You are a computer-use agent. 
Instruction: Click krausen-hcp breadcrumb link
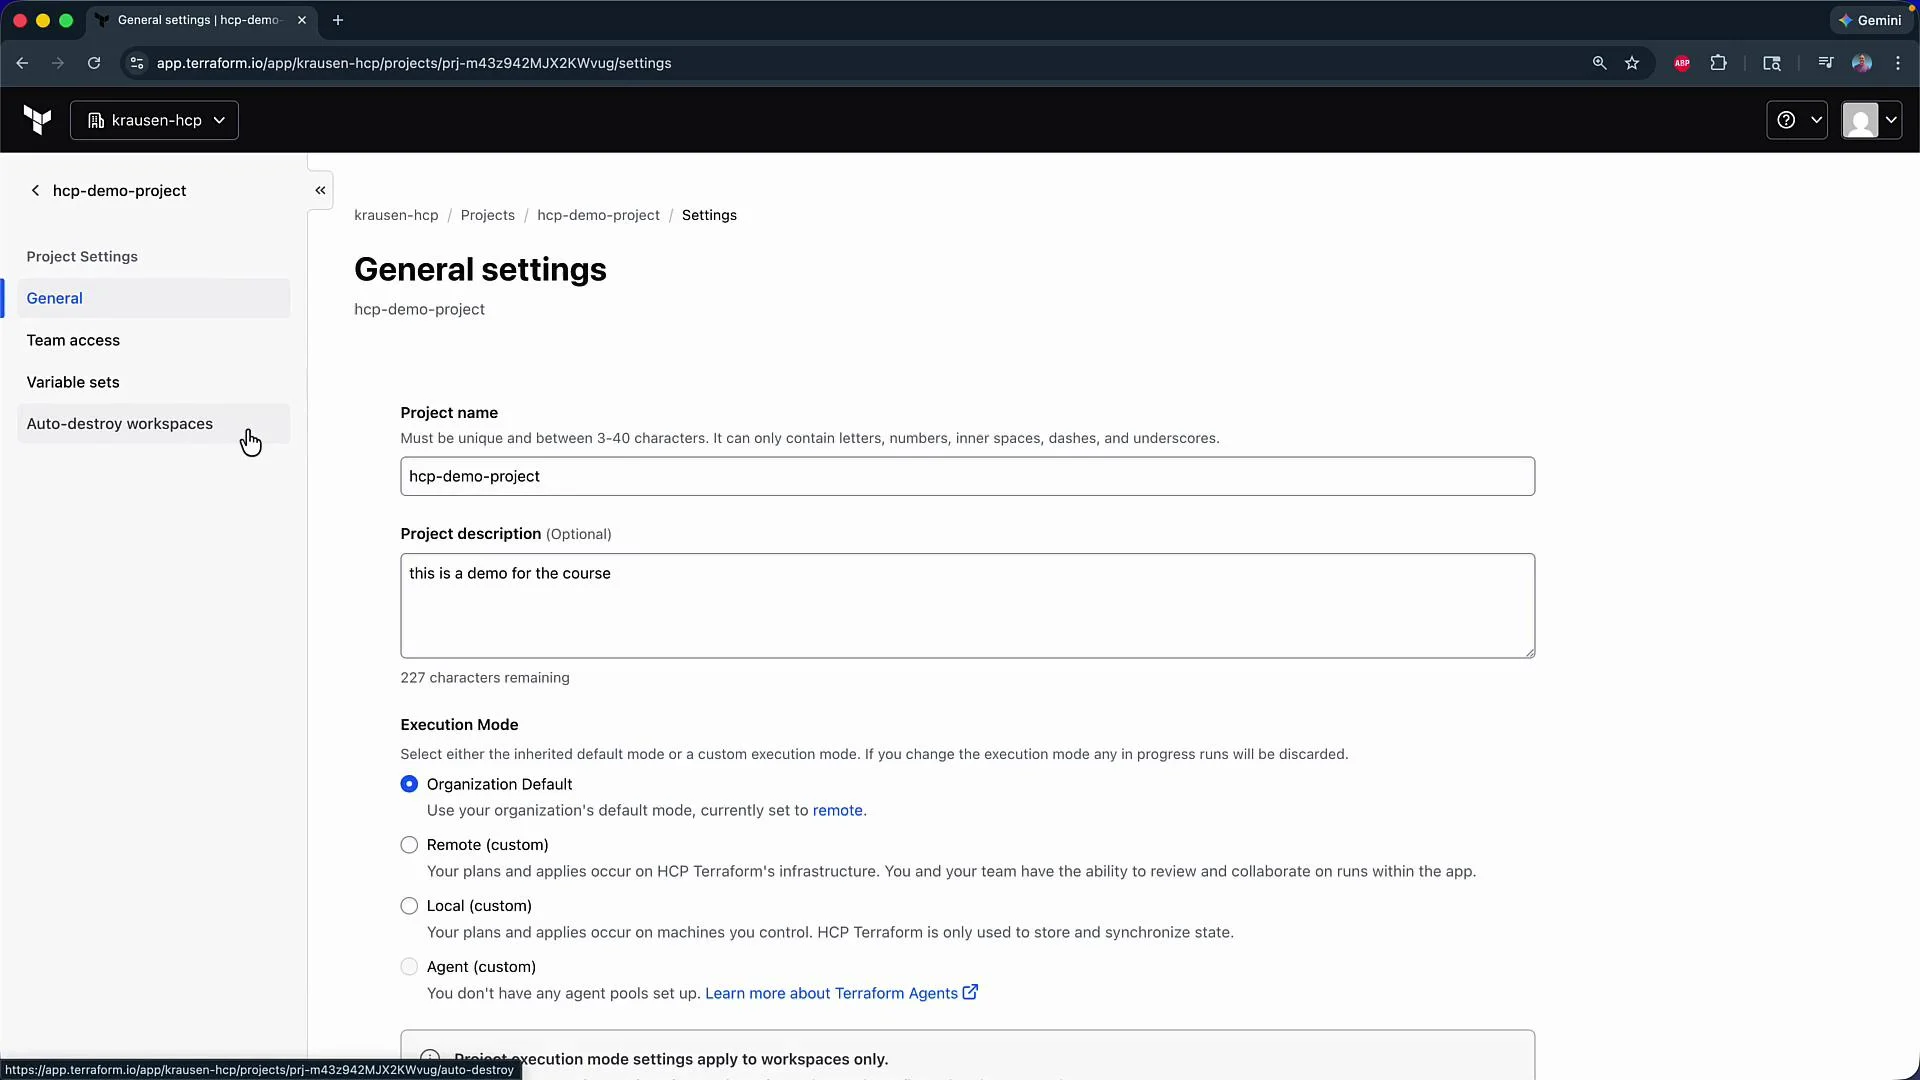(x=396, y=215)
